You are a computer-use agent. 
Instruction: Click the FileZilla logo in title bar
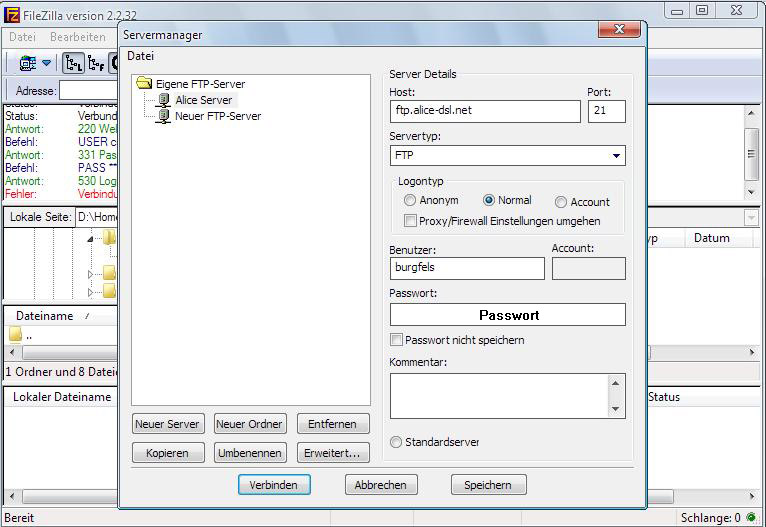pyautogui.click(x=12, y=11)
